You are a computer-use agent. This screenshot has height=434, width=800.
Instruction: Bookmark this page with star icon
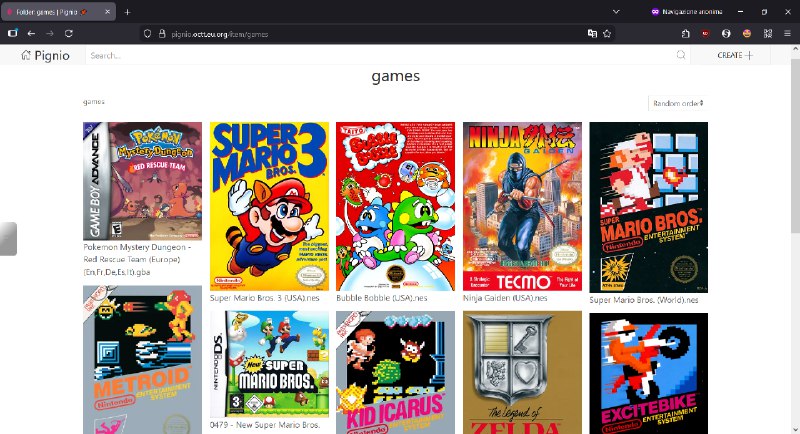(x=609, y=33)
